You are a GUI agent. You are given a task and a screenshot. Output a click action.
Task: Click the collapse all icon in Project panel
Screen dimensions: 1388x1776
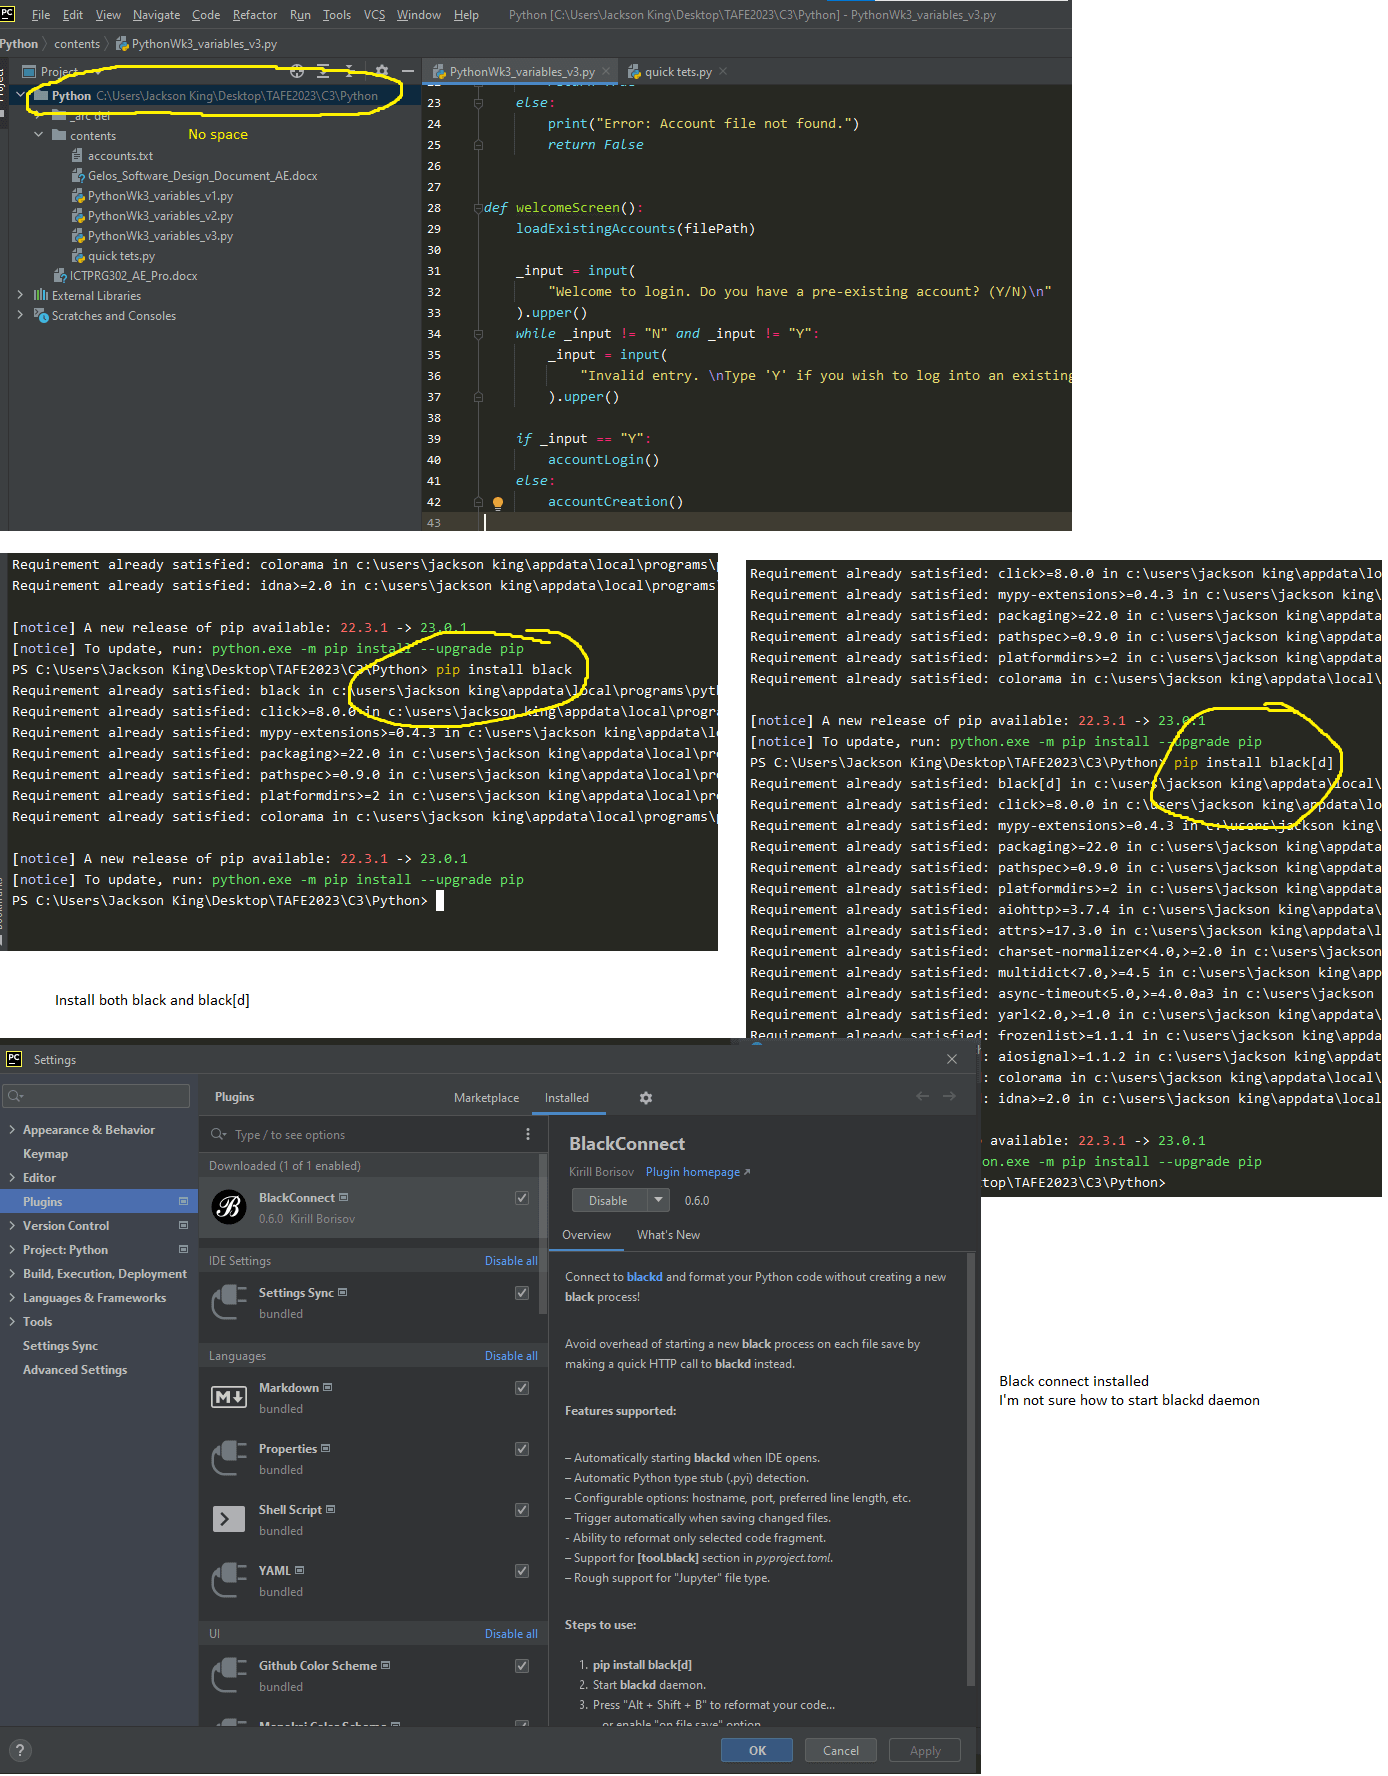coord(349,71)
